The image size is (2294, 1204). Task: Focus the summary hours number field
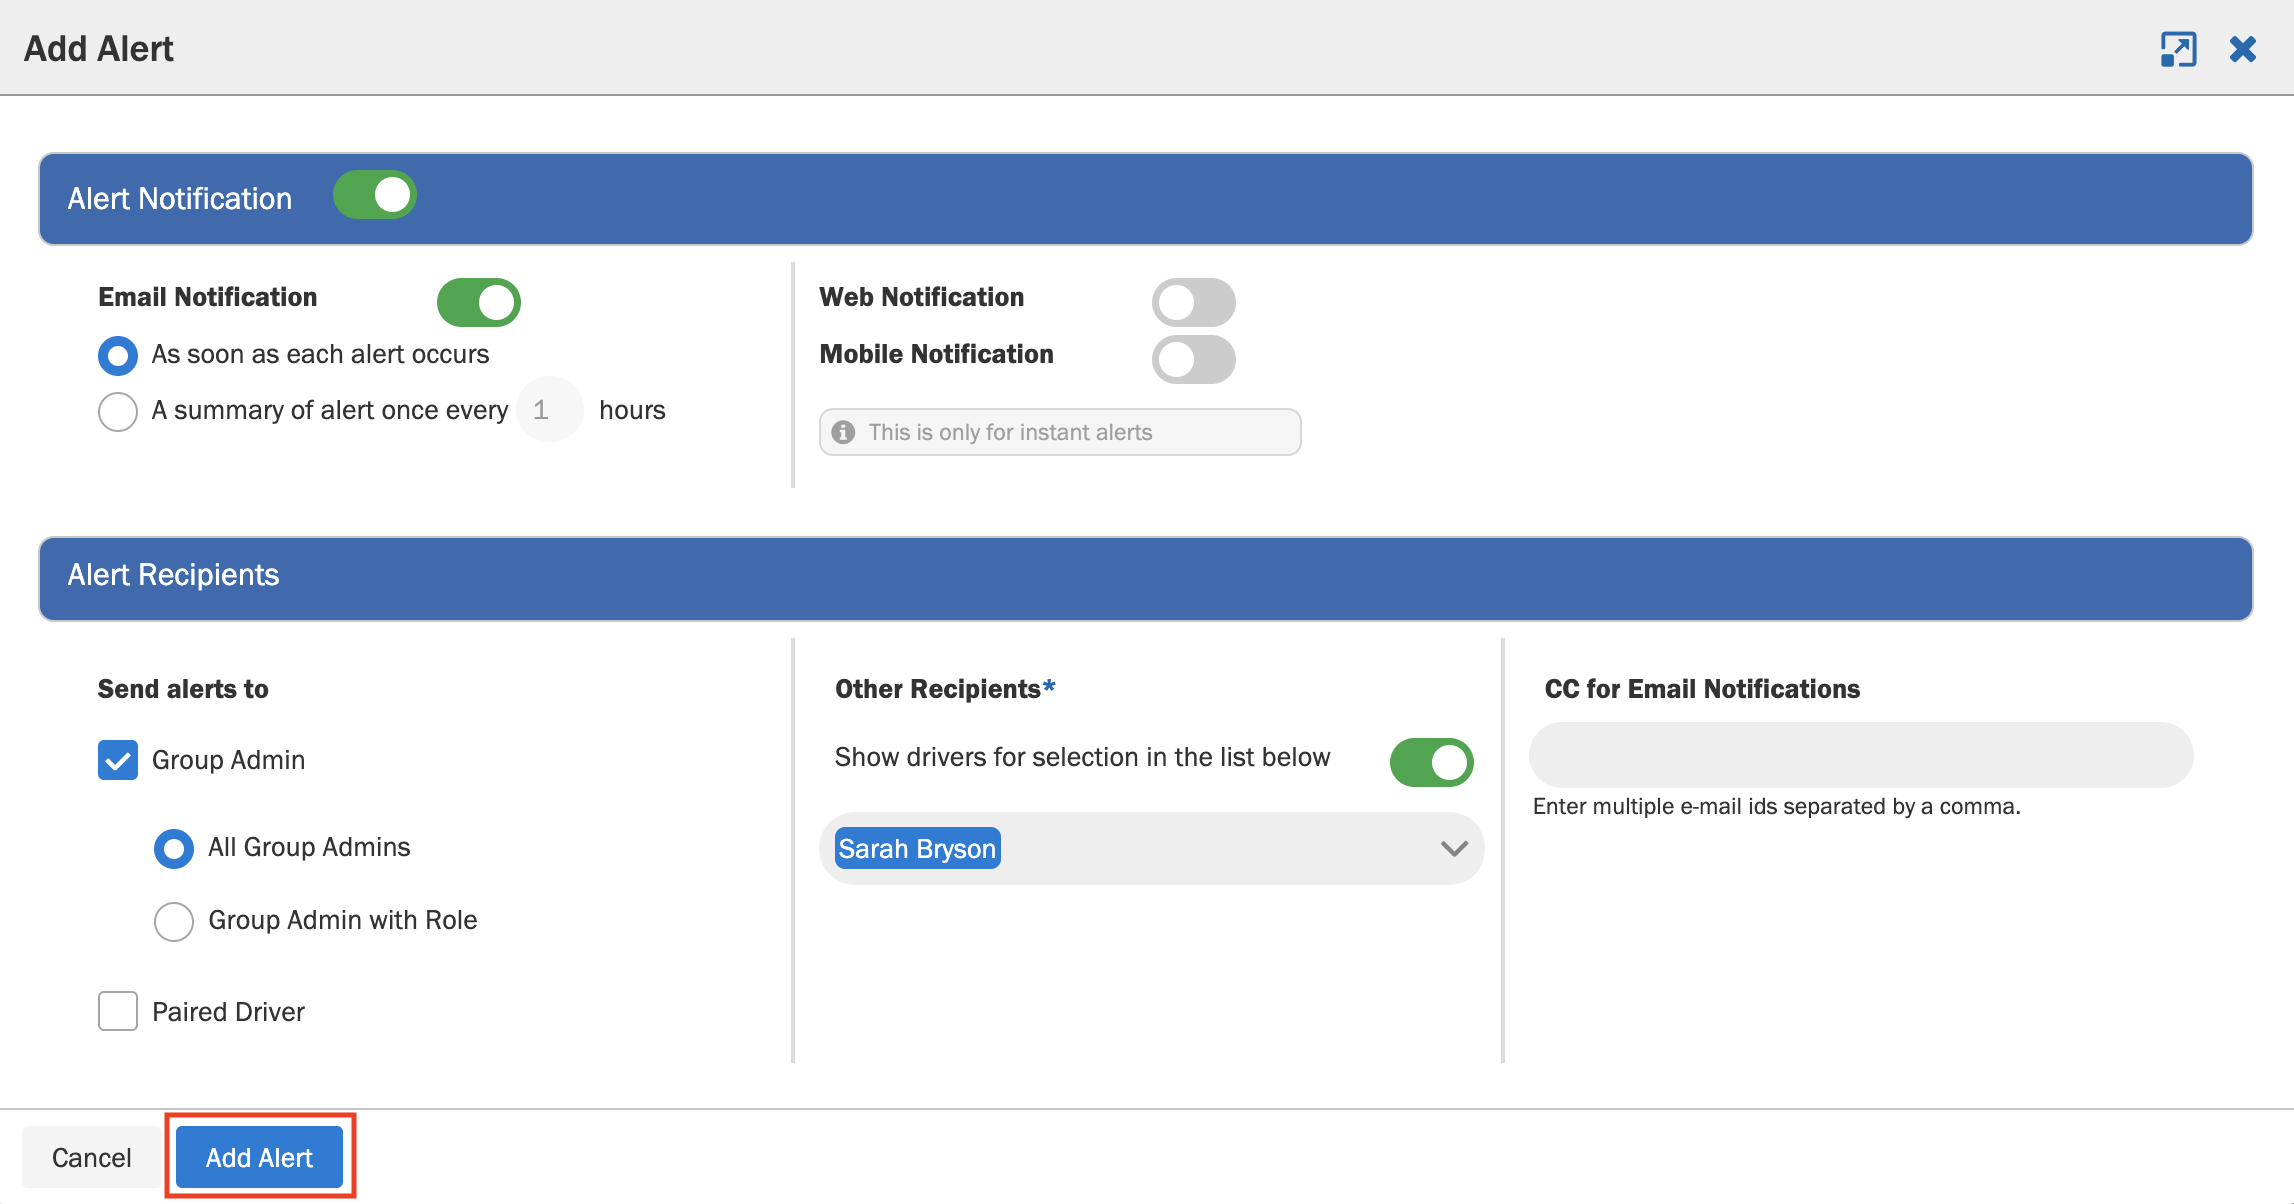coord(550,409)
